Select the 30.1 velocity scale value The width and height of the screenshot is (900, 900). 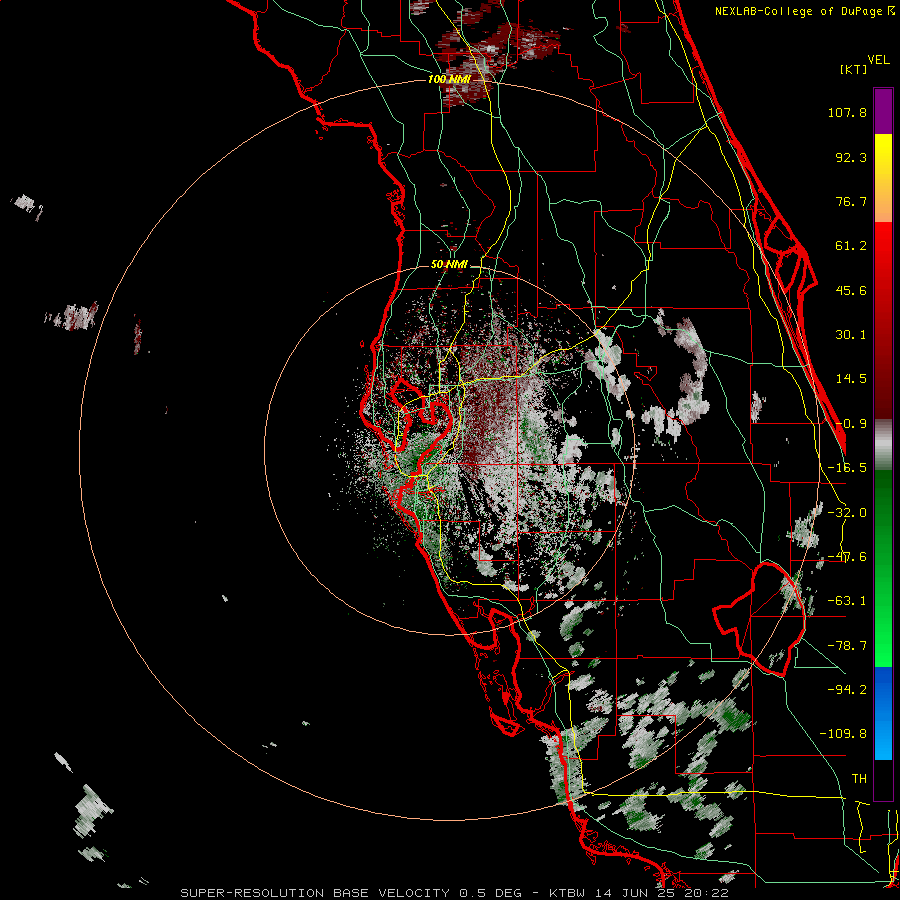(x=851, y=335)
